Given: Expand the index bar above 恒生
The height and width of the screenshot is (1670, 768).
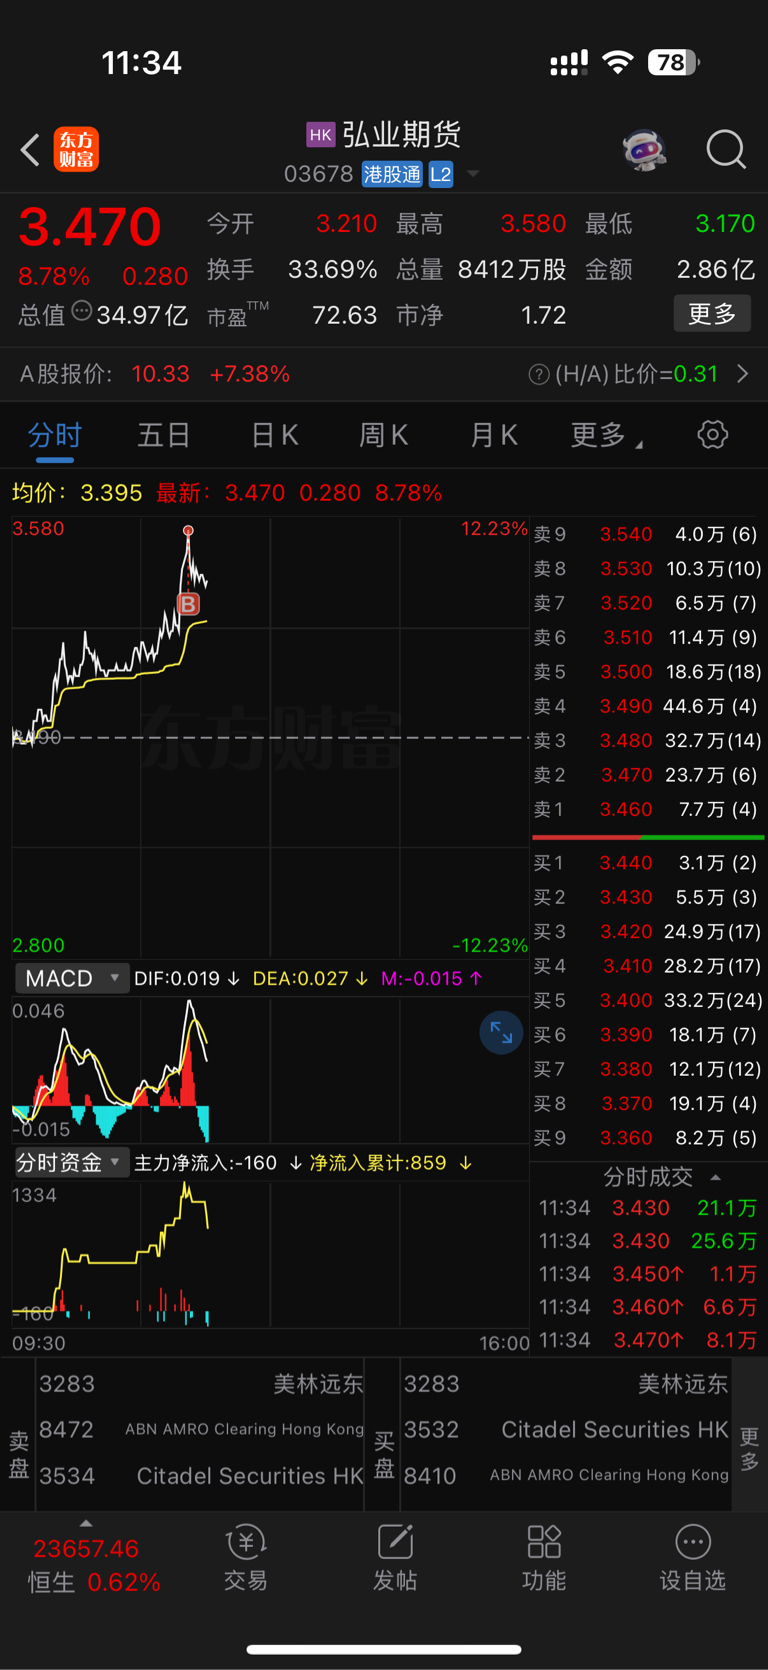Looking at the screenshot, I should point(86,1523).
